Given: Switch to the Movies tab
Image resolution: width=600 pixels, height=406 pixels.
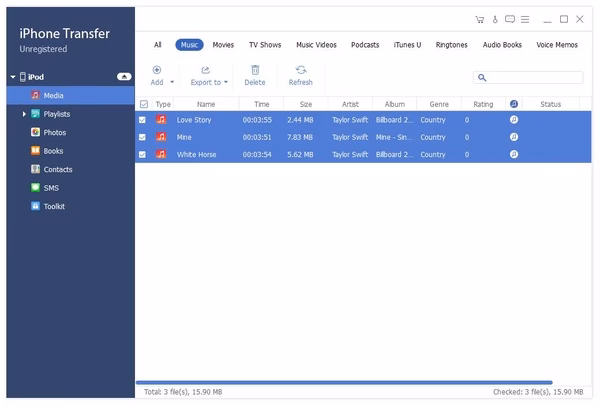Looking at the screenshot, I should coord(223,45).
